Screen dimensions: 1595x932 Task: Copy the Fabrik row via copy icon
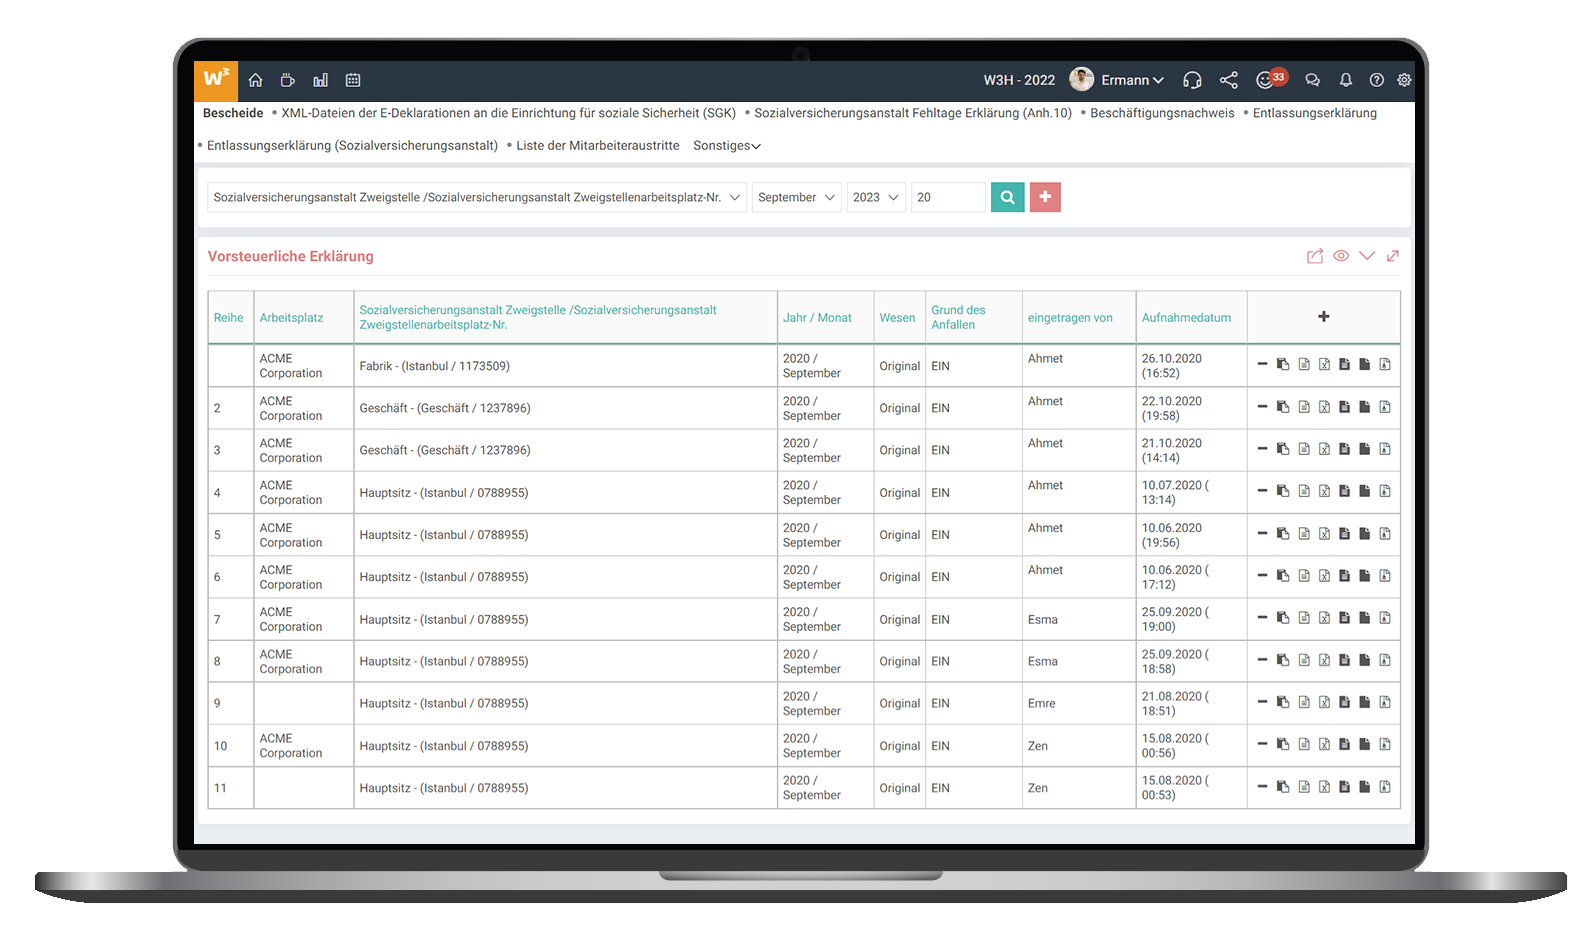pyautogui.click(x=1283, y=365)
